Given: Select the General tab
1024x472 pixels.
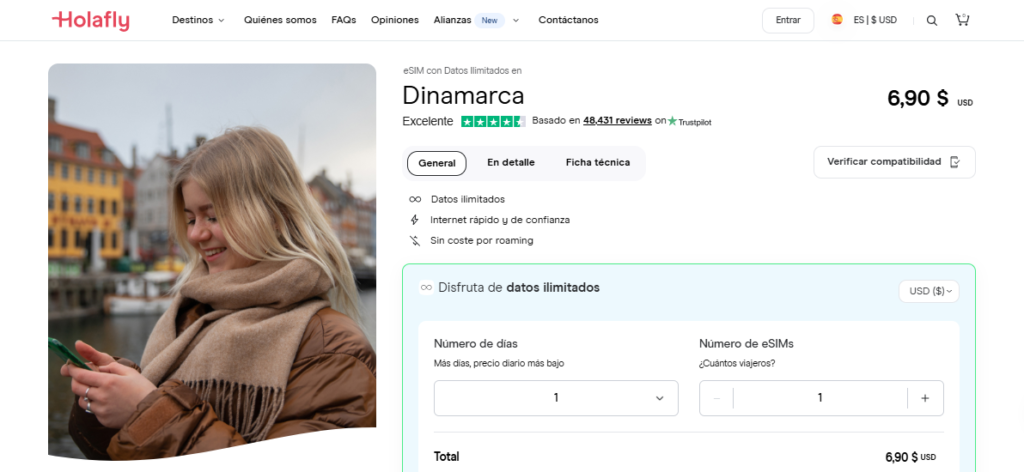Looking at the screenshot, I should pyautogui.click(x=437, y=163).
